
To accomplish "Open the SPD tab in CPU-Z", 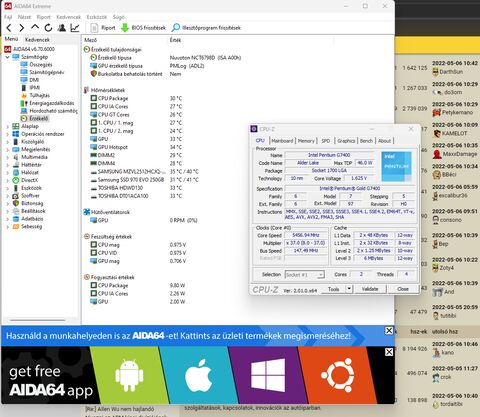I will [326, 141].
